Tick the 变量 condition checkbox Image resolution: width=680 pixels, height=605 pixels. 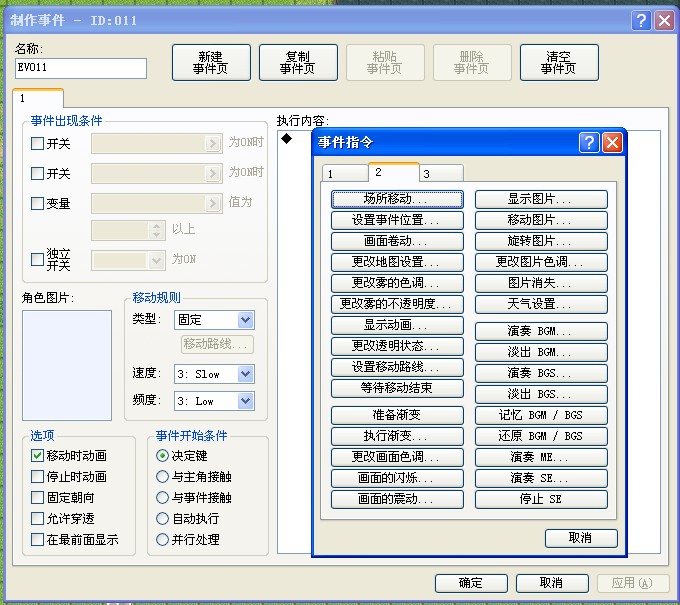click(38, 203)
